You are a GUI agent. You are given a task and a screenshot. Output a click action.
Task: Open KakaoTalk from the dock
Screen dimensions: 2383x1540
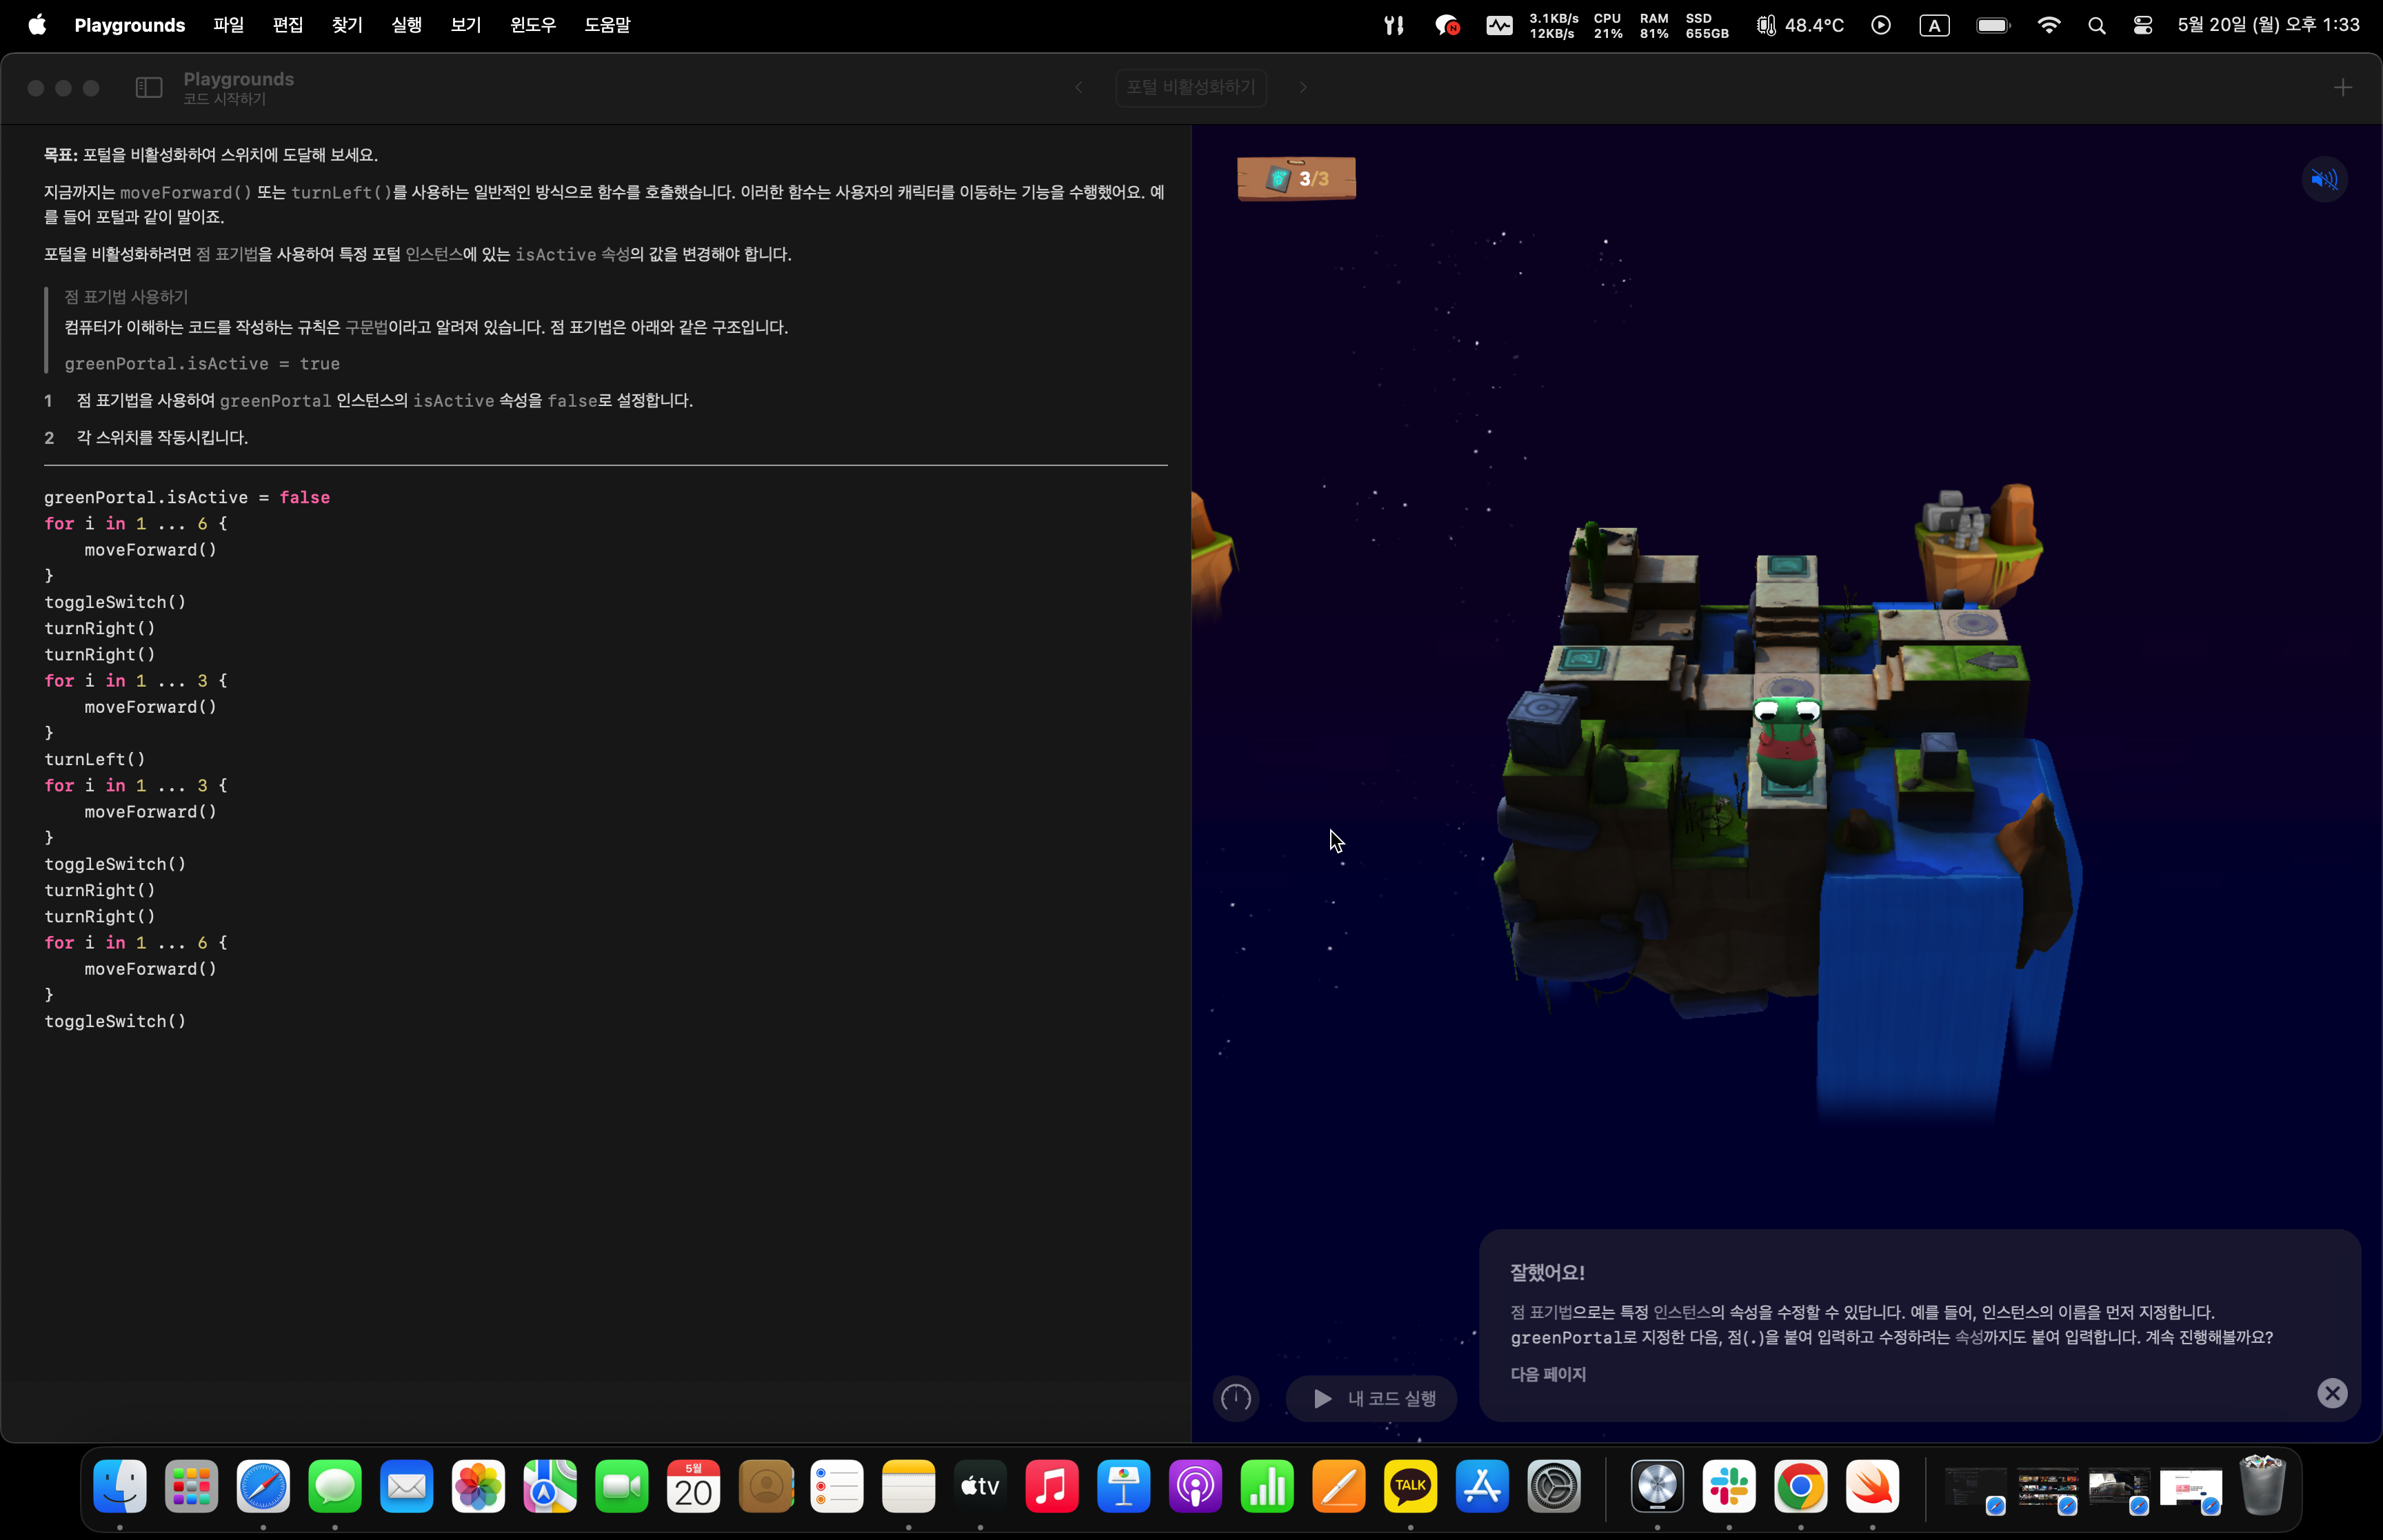[1411, 1486]
